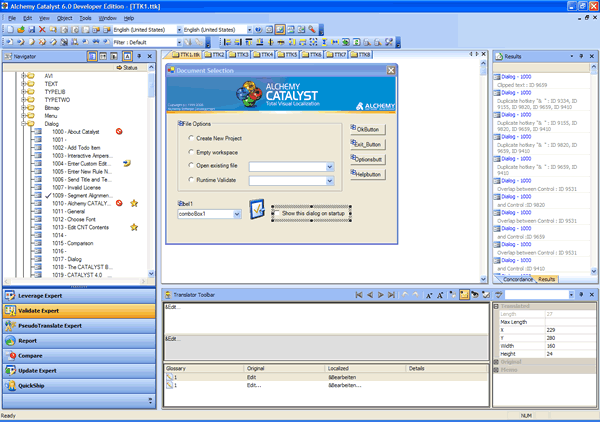Select 1009 - Segment Alignmen... in the tree
Viewport: 600px width, 422px height.
[82, 196]
